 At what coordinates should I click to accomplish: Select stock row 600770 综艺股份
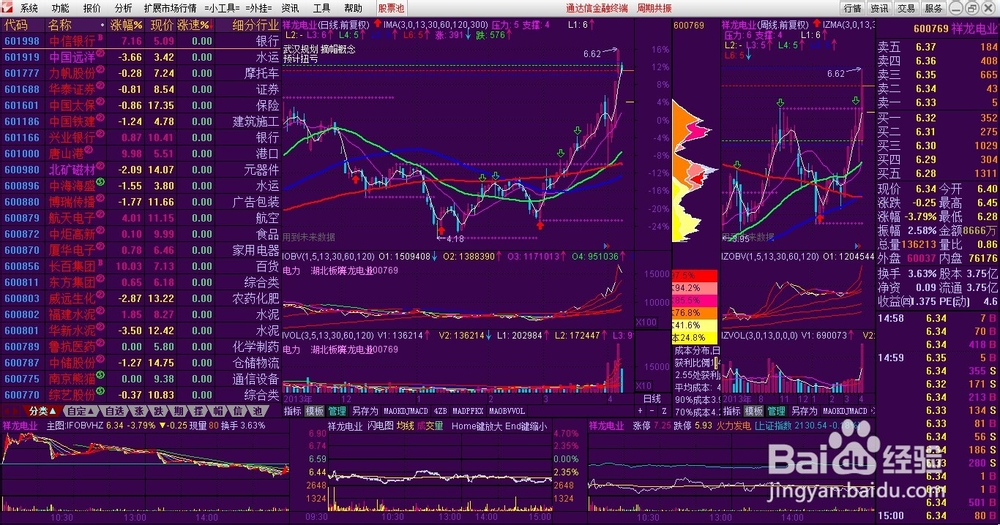pos(140,395)
